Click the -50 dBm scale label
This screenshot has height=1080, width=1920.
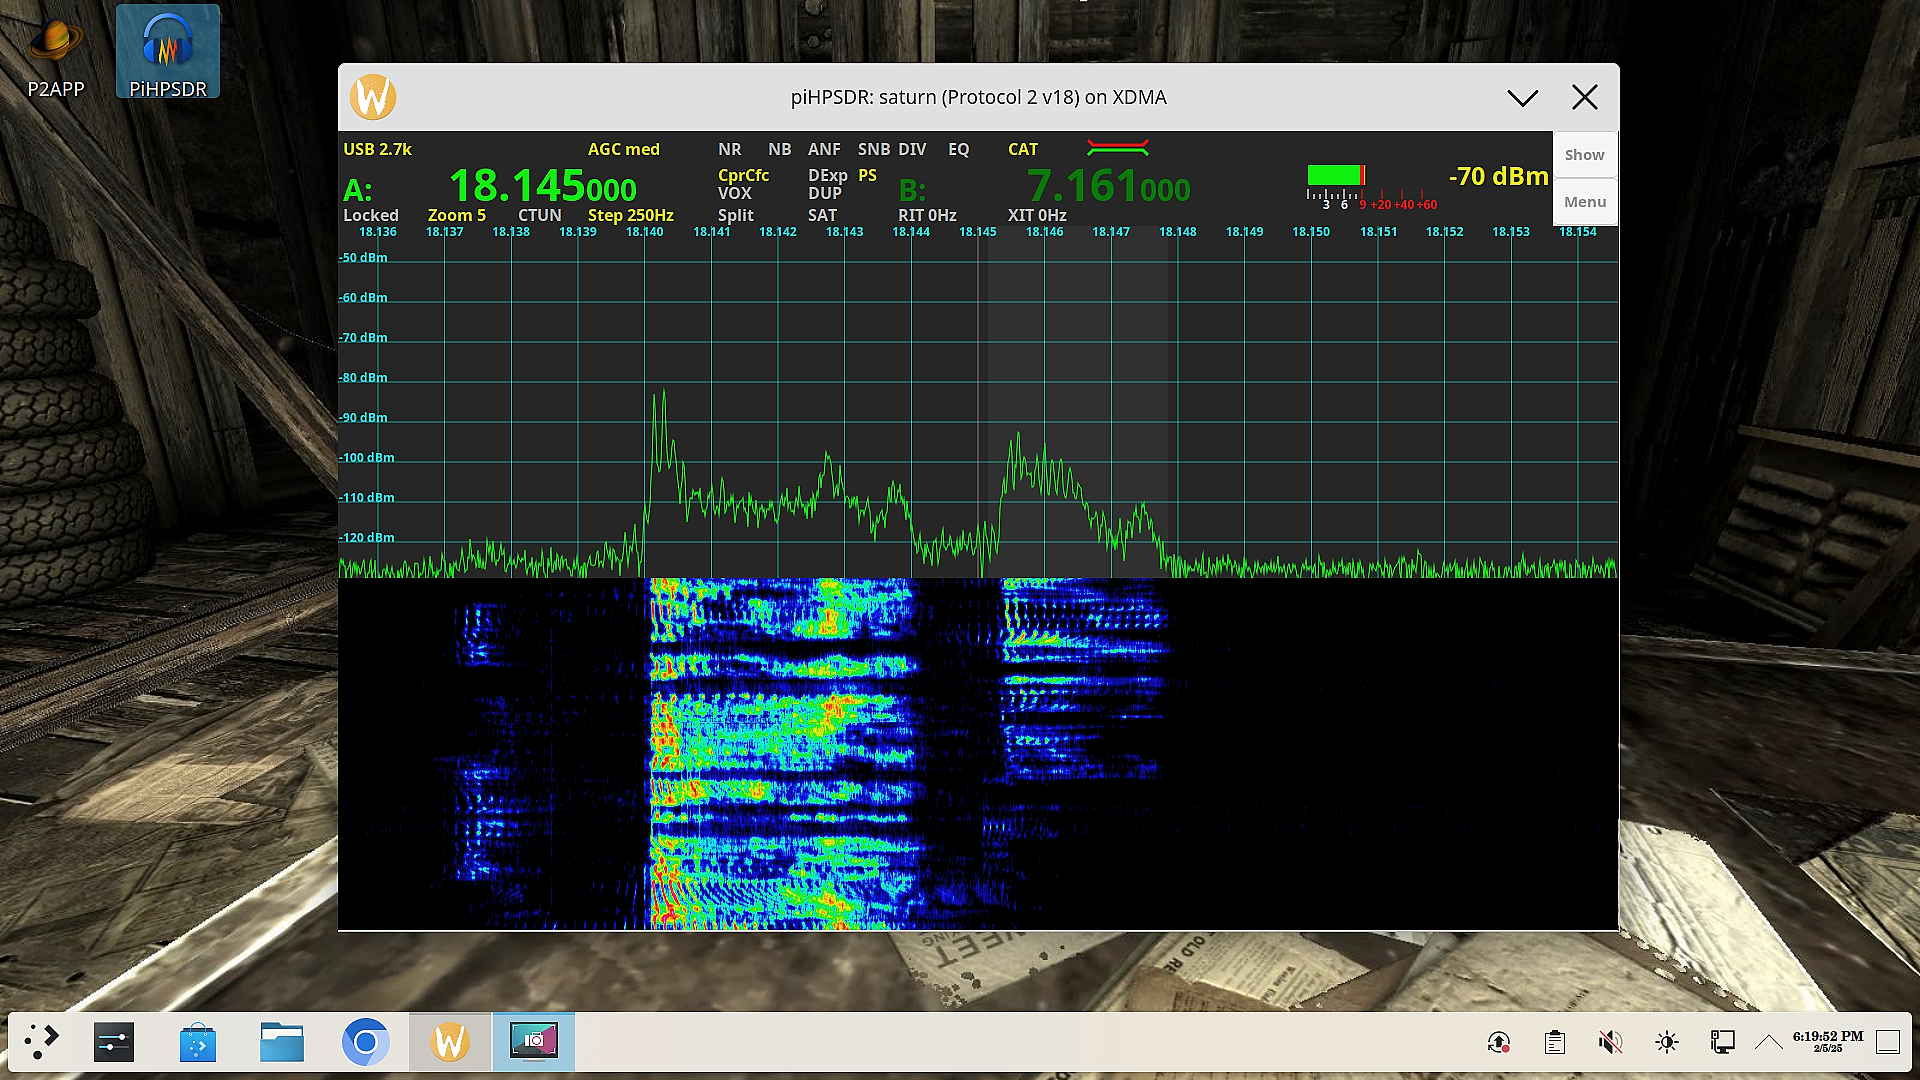[363, 258]
